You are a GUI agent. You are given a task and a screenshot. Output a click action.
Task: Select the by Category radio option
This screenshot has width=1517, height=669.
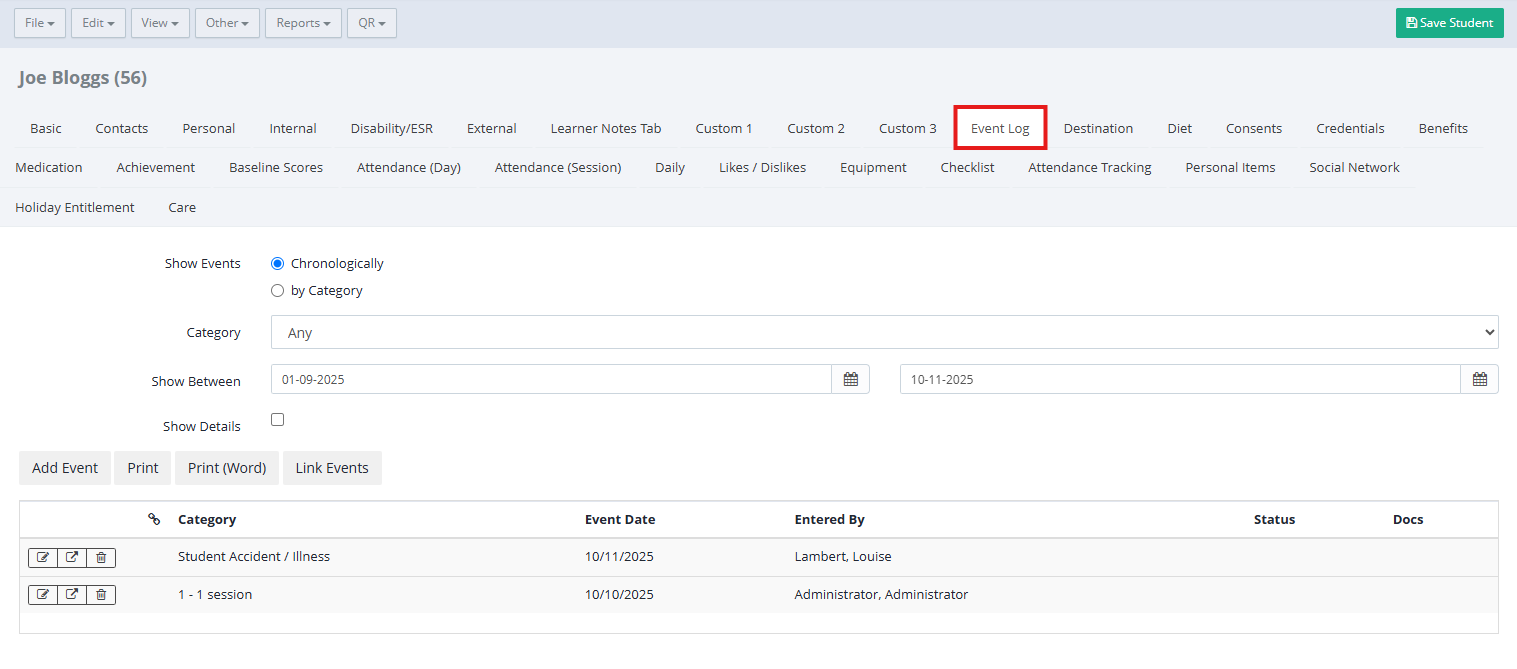tap(278, 291)
